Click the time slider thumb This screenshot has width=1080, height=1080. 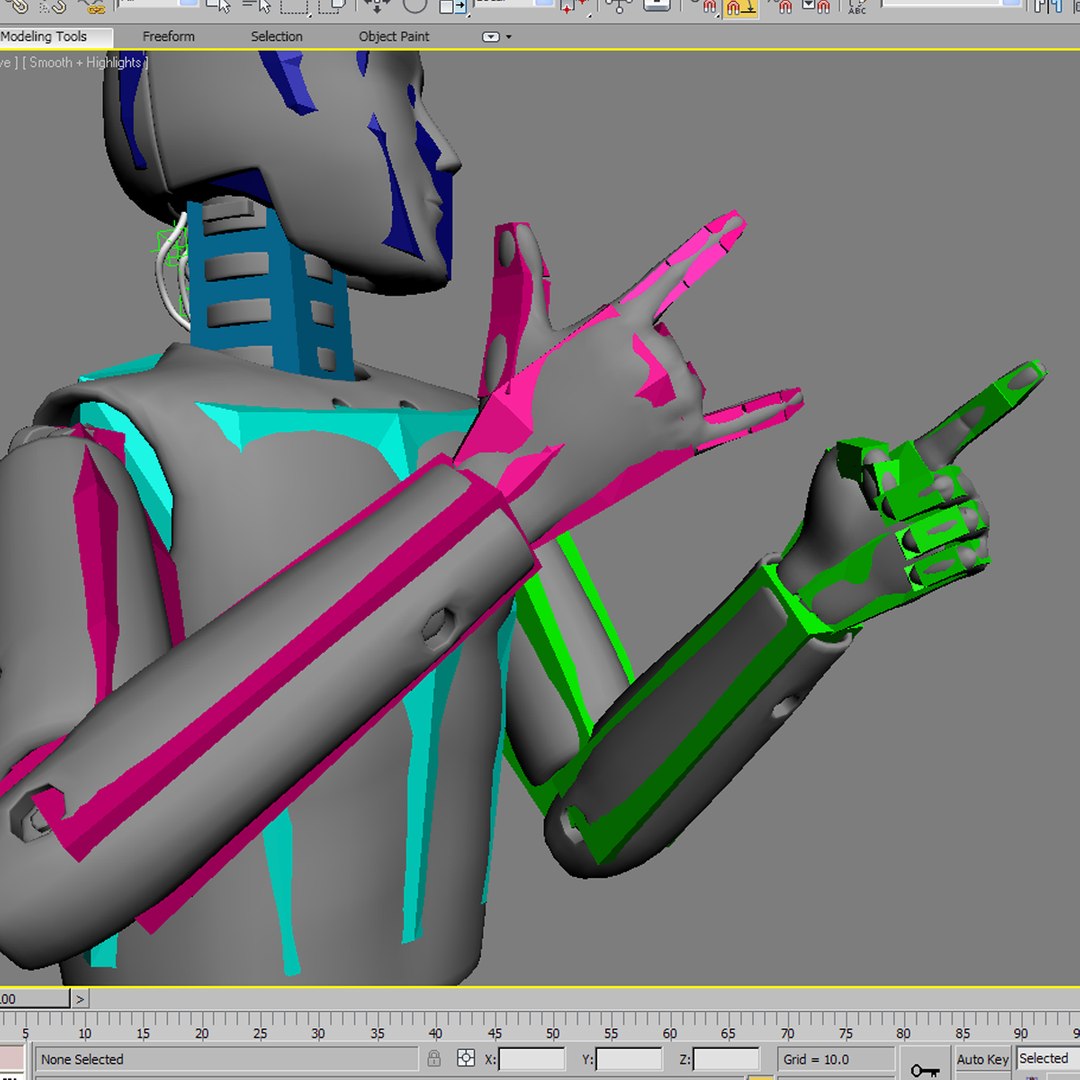coord(34,998)
